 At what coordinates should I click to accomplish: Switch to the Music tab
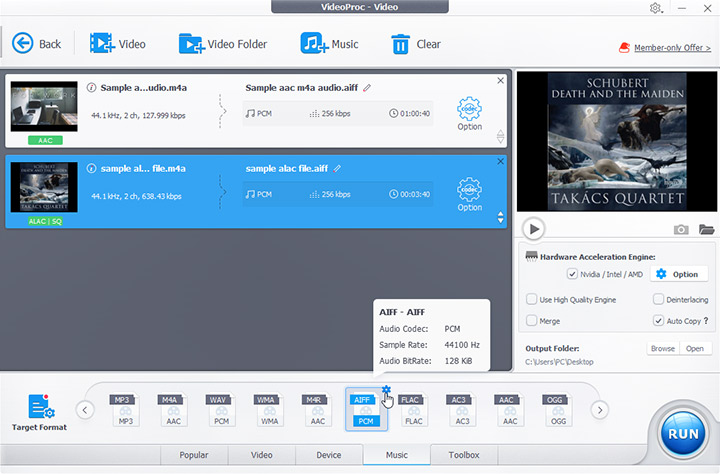click(x=397, y=455)
